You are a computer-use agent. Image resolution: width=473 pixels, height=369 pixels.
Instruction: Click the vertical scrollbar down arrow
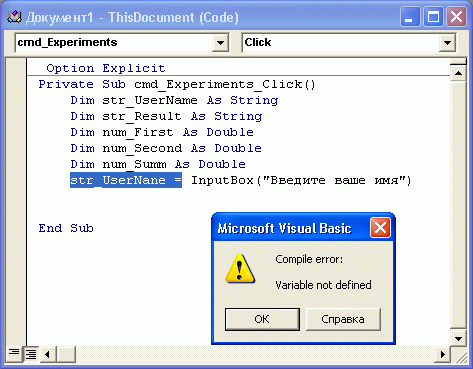[x=459, y=339]
